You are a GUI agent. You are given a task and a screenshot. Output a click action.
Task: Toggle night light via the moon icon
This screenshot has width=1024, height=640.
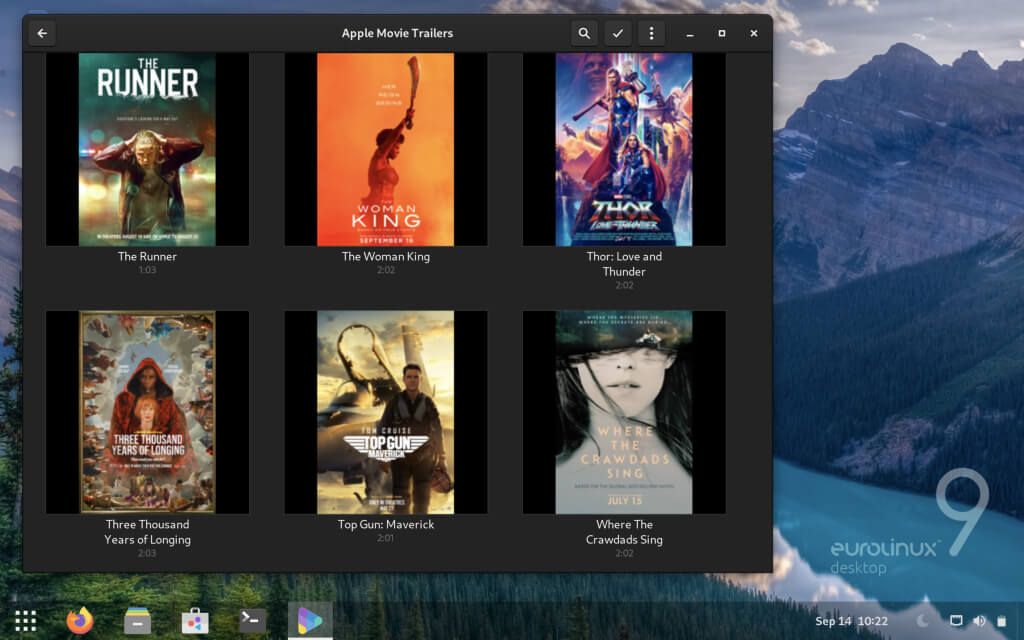(x=921, y=620)
